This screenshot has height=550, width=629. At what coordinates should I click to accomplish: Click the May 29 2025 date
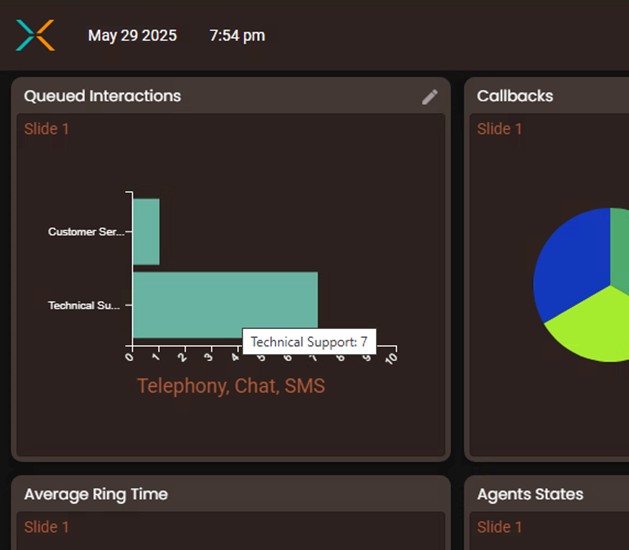132,36
